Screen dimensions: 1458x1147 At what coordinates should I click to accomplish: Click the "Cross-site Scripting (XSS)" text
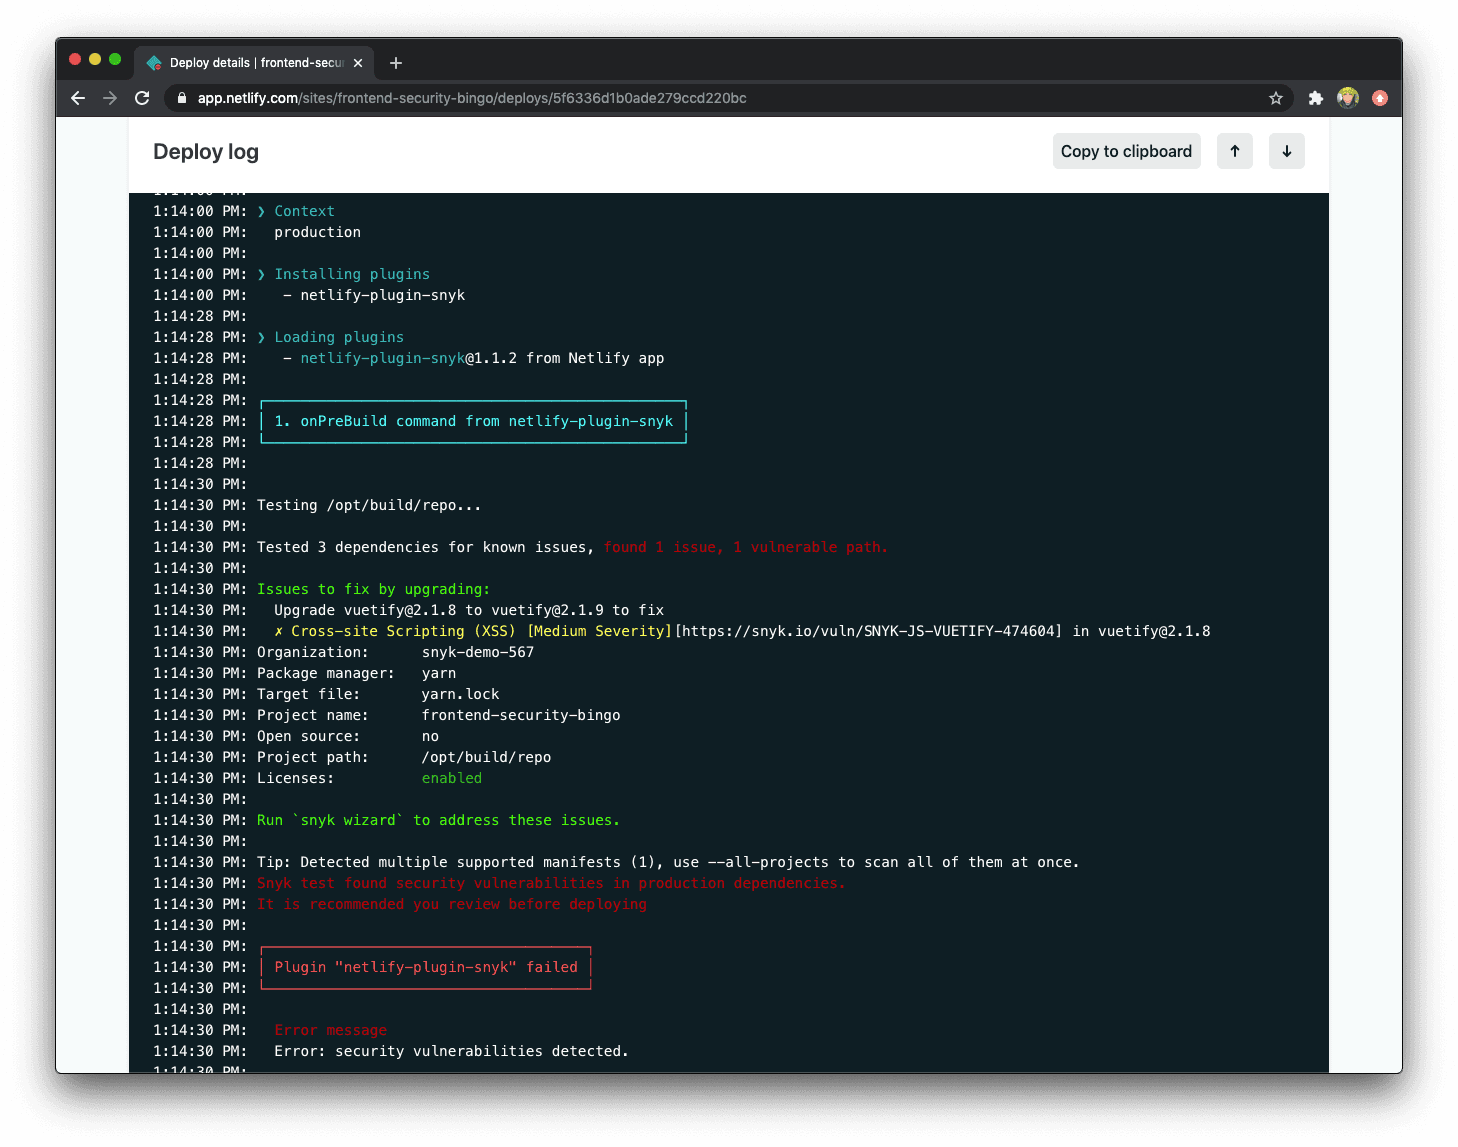click(x=403, y=631)
